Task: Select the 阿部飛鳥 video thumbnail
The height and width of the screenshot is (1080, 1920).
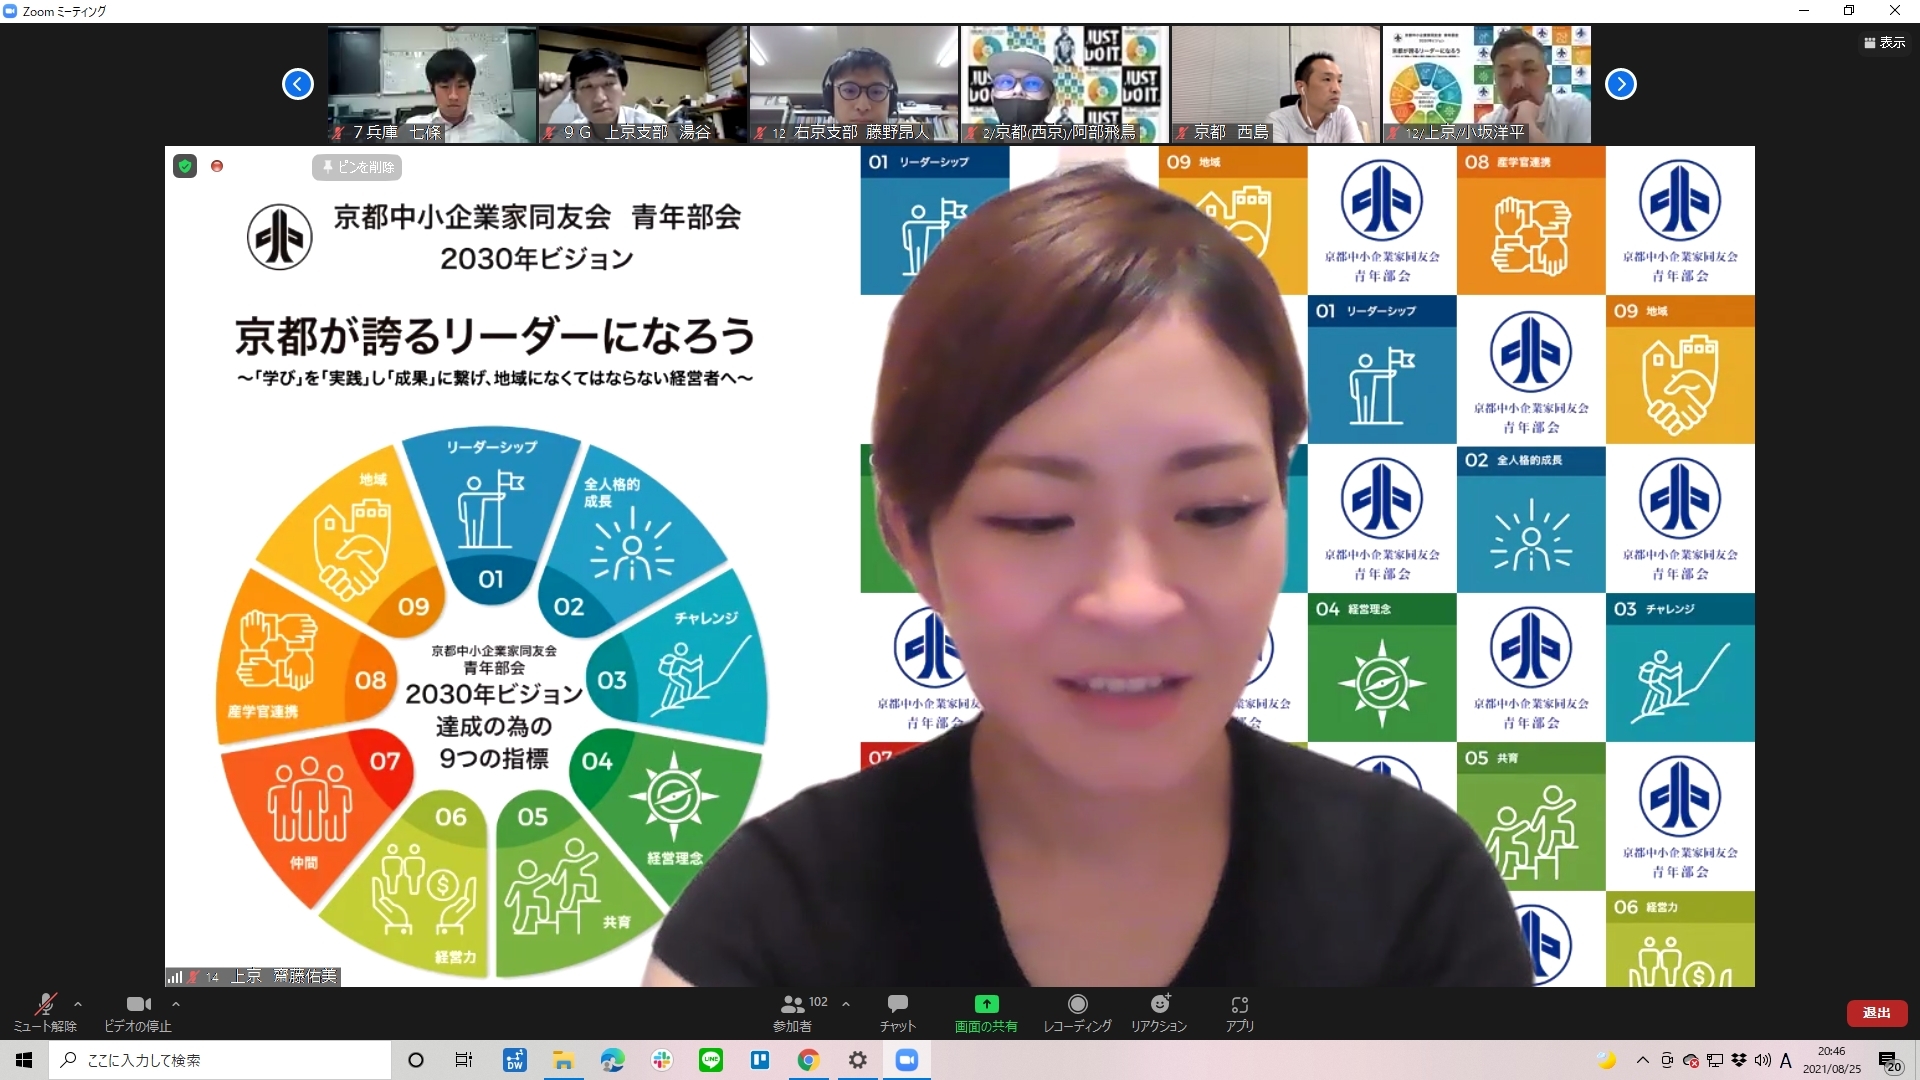Action: click(x=1065, y=84)
